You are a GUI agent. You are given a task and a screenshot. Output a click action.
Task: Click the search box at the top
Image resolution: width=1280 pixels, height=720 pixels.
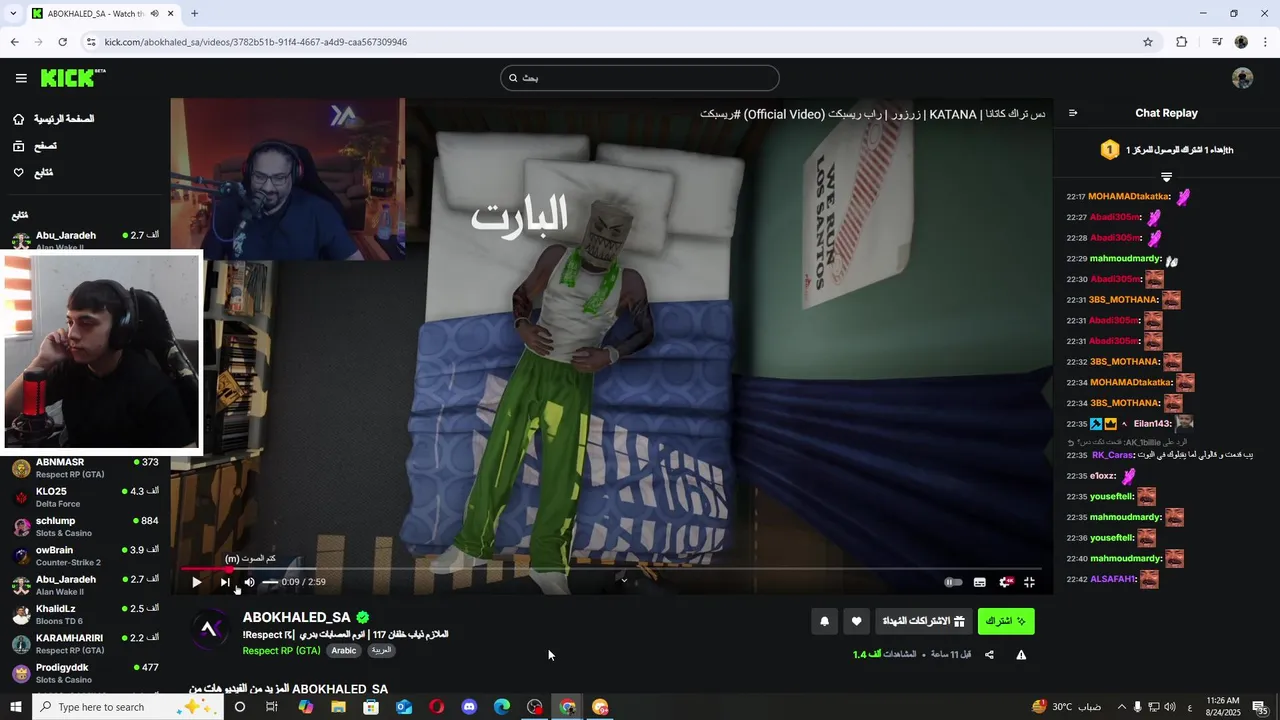click(640, 78)
